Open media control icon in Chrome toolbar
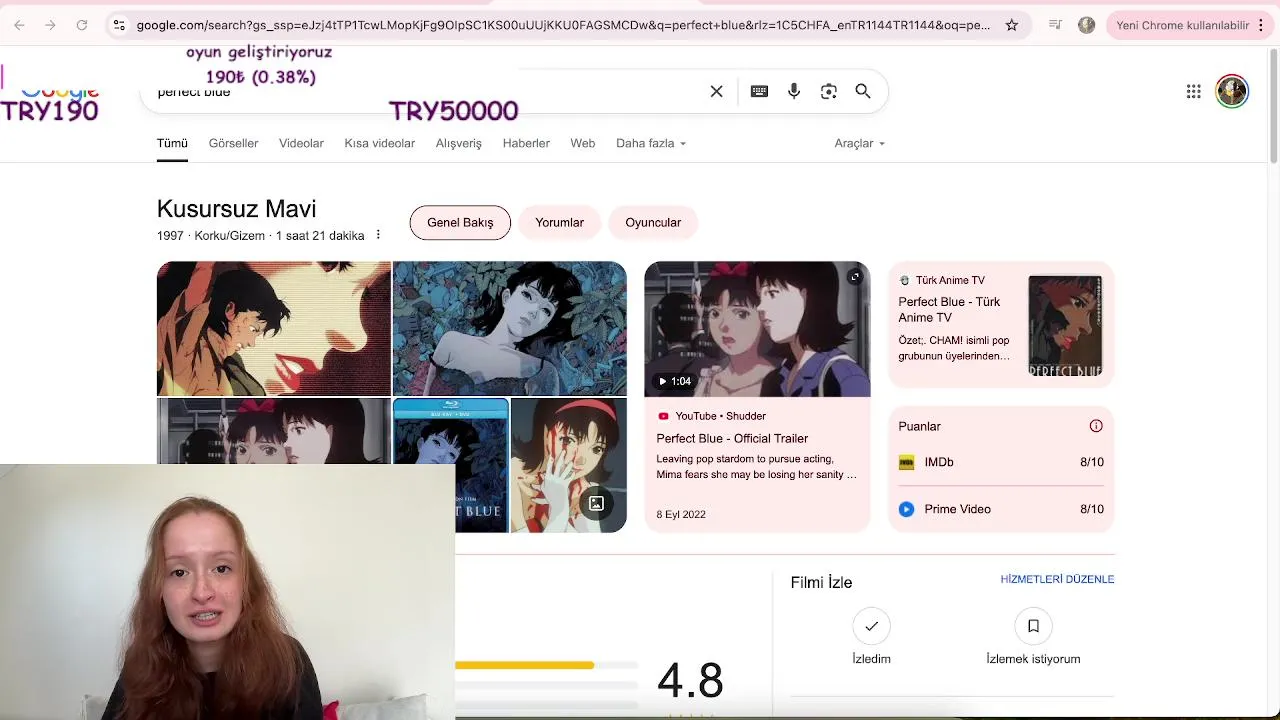 coord(1055,25)
